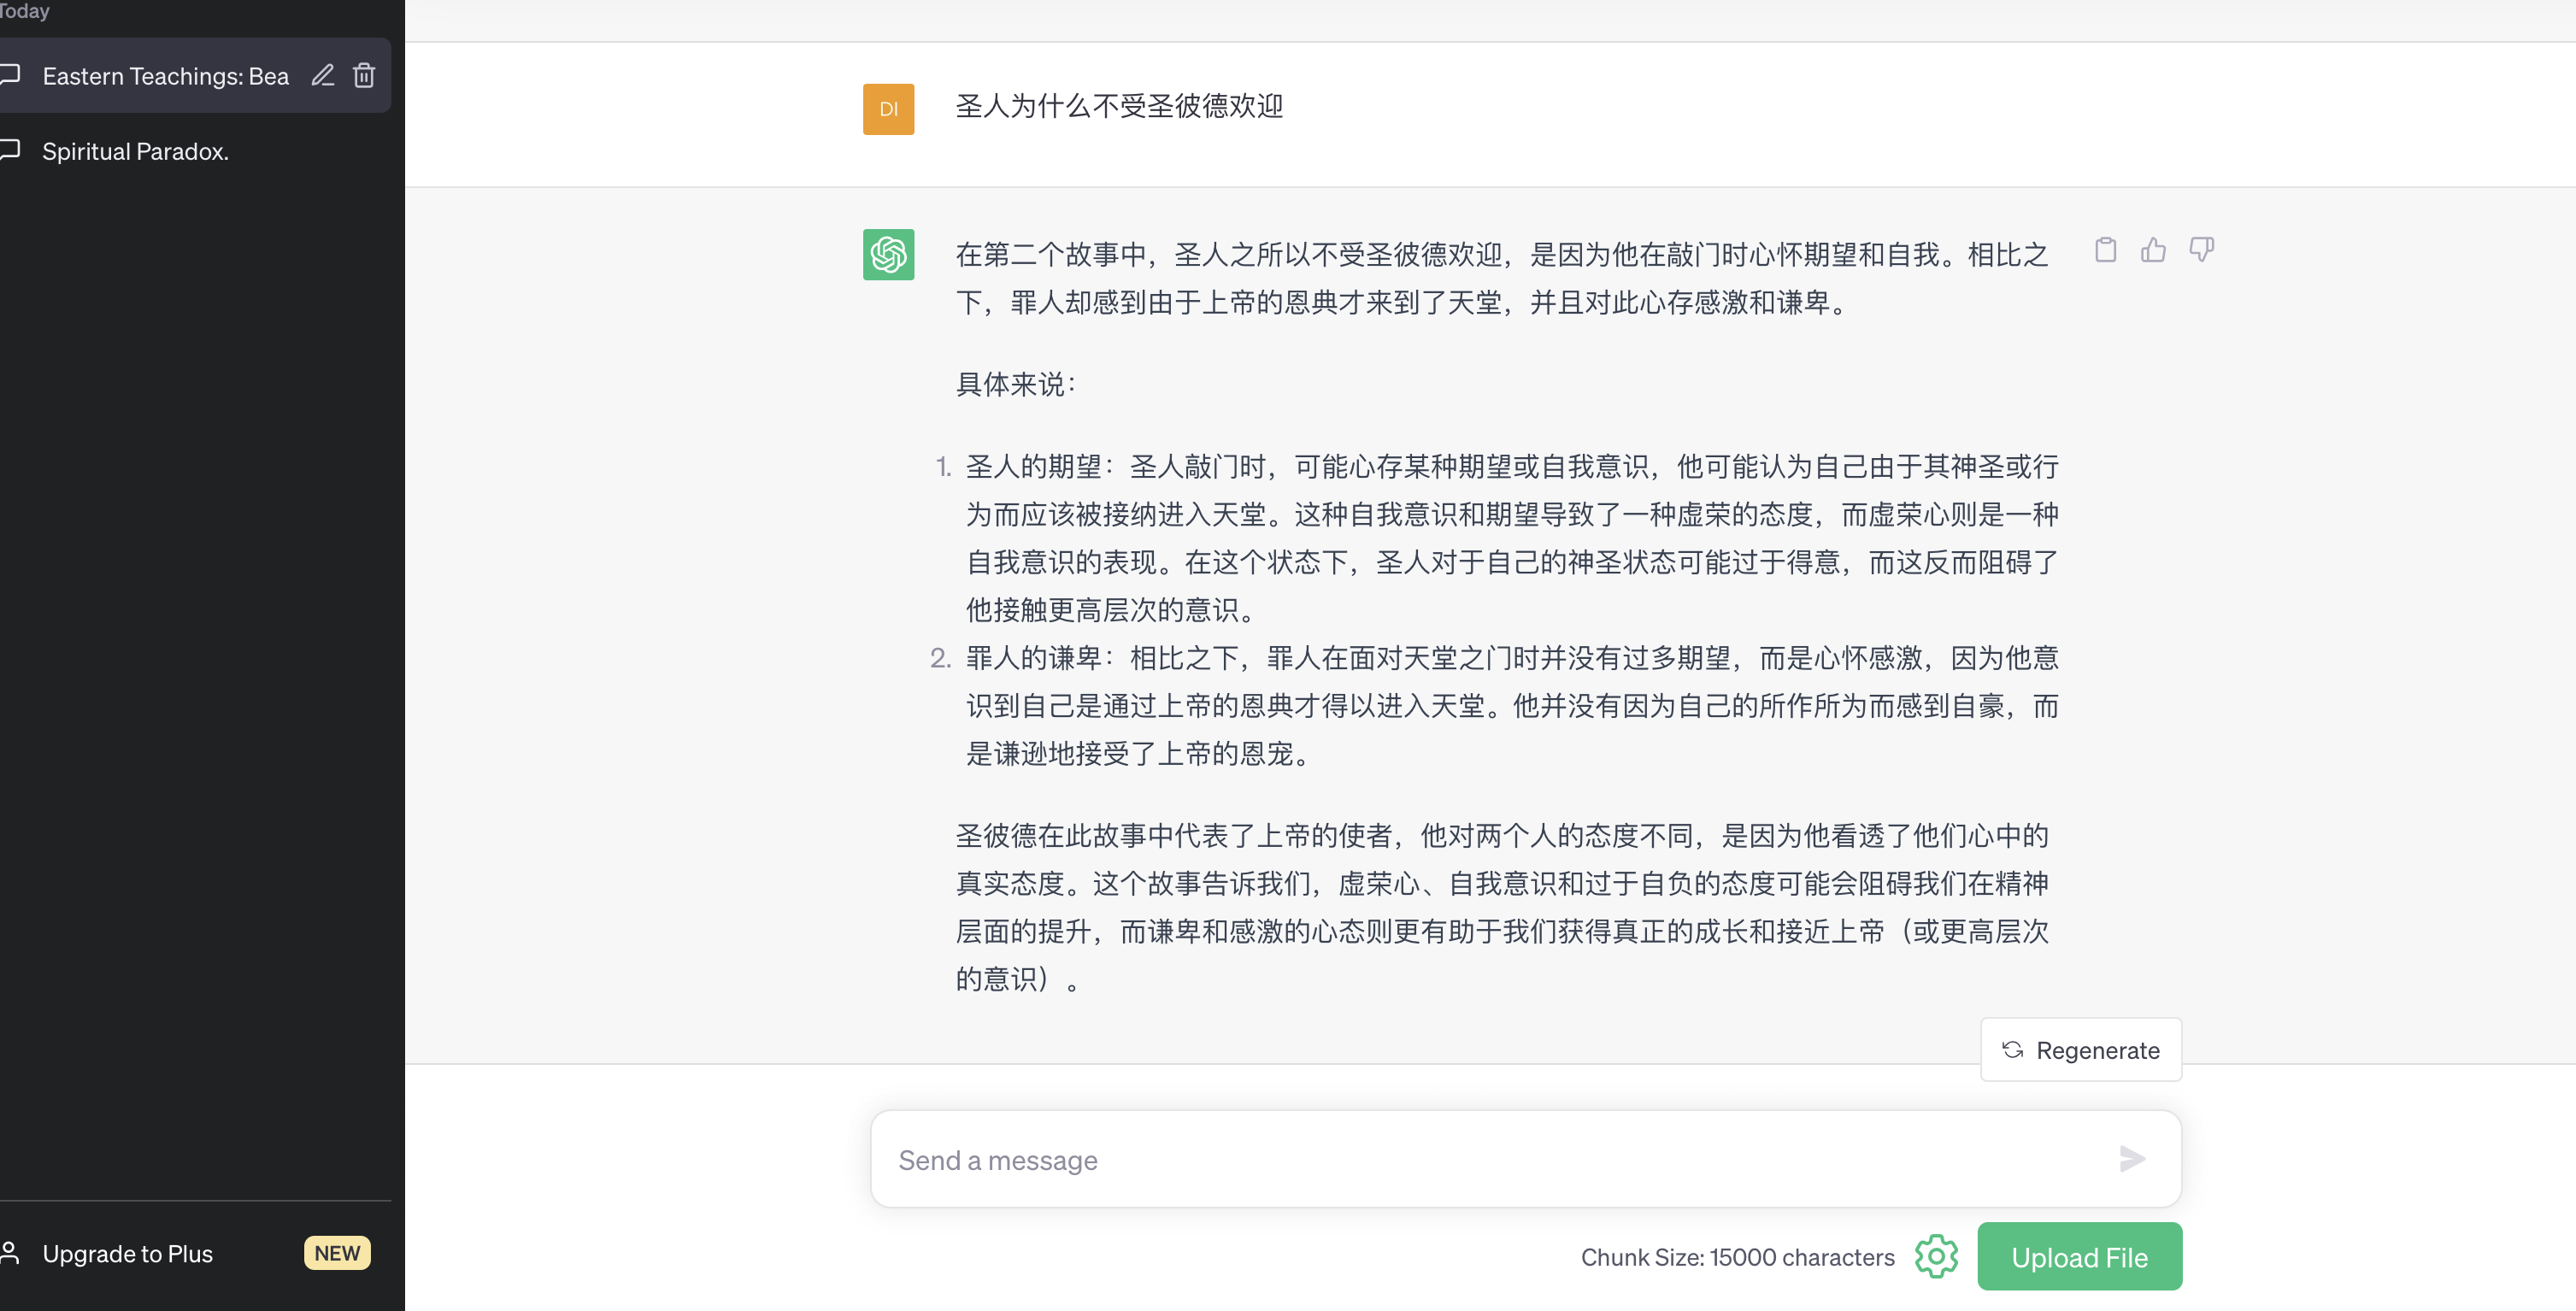Image resolution: width=2576 pixels, height=1311 pixels.
Task: Click the NEW badge beside Upgrade
Action: coord(337,1254)
